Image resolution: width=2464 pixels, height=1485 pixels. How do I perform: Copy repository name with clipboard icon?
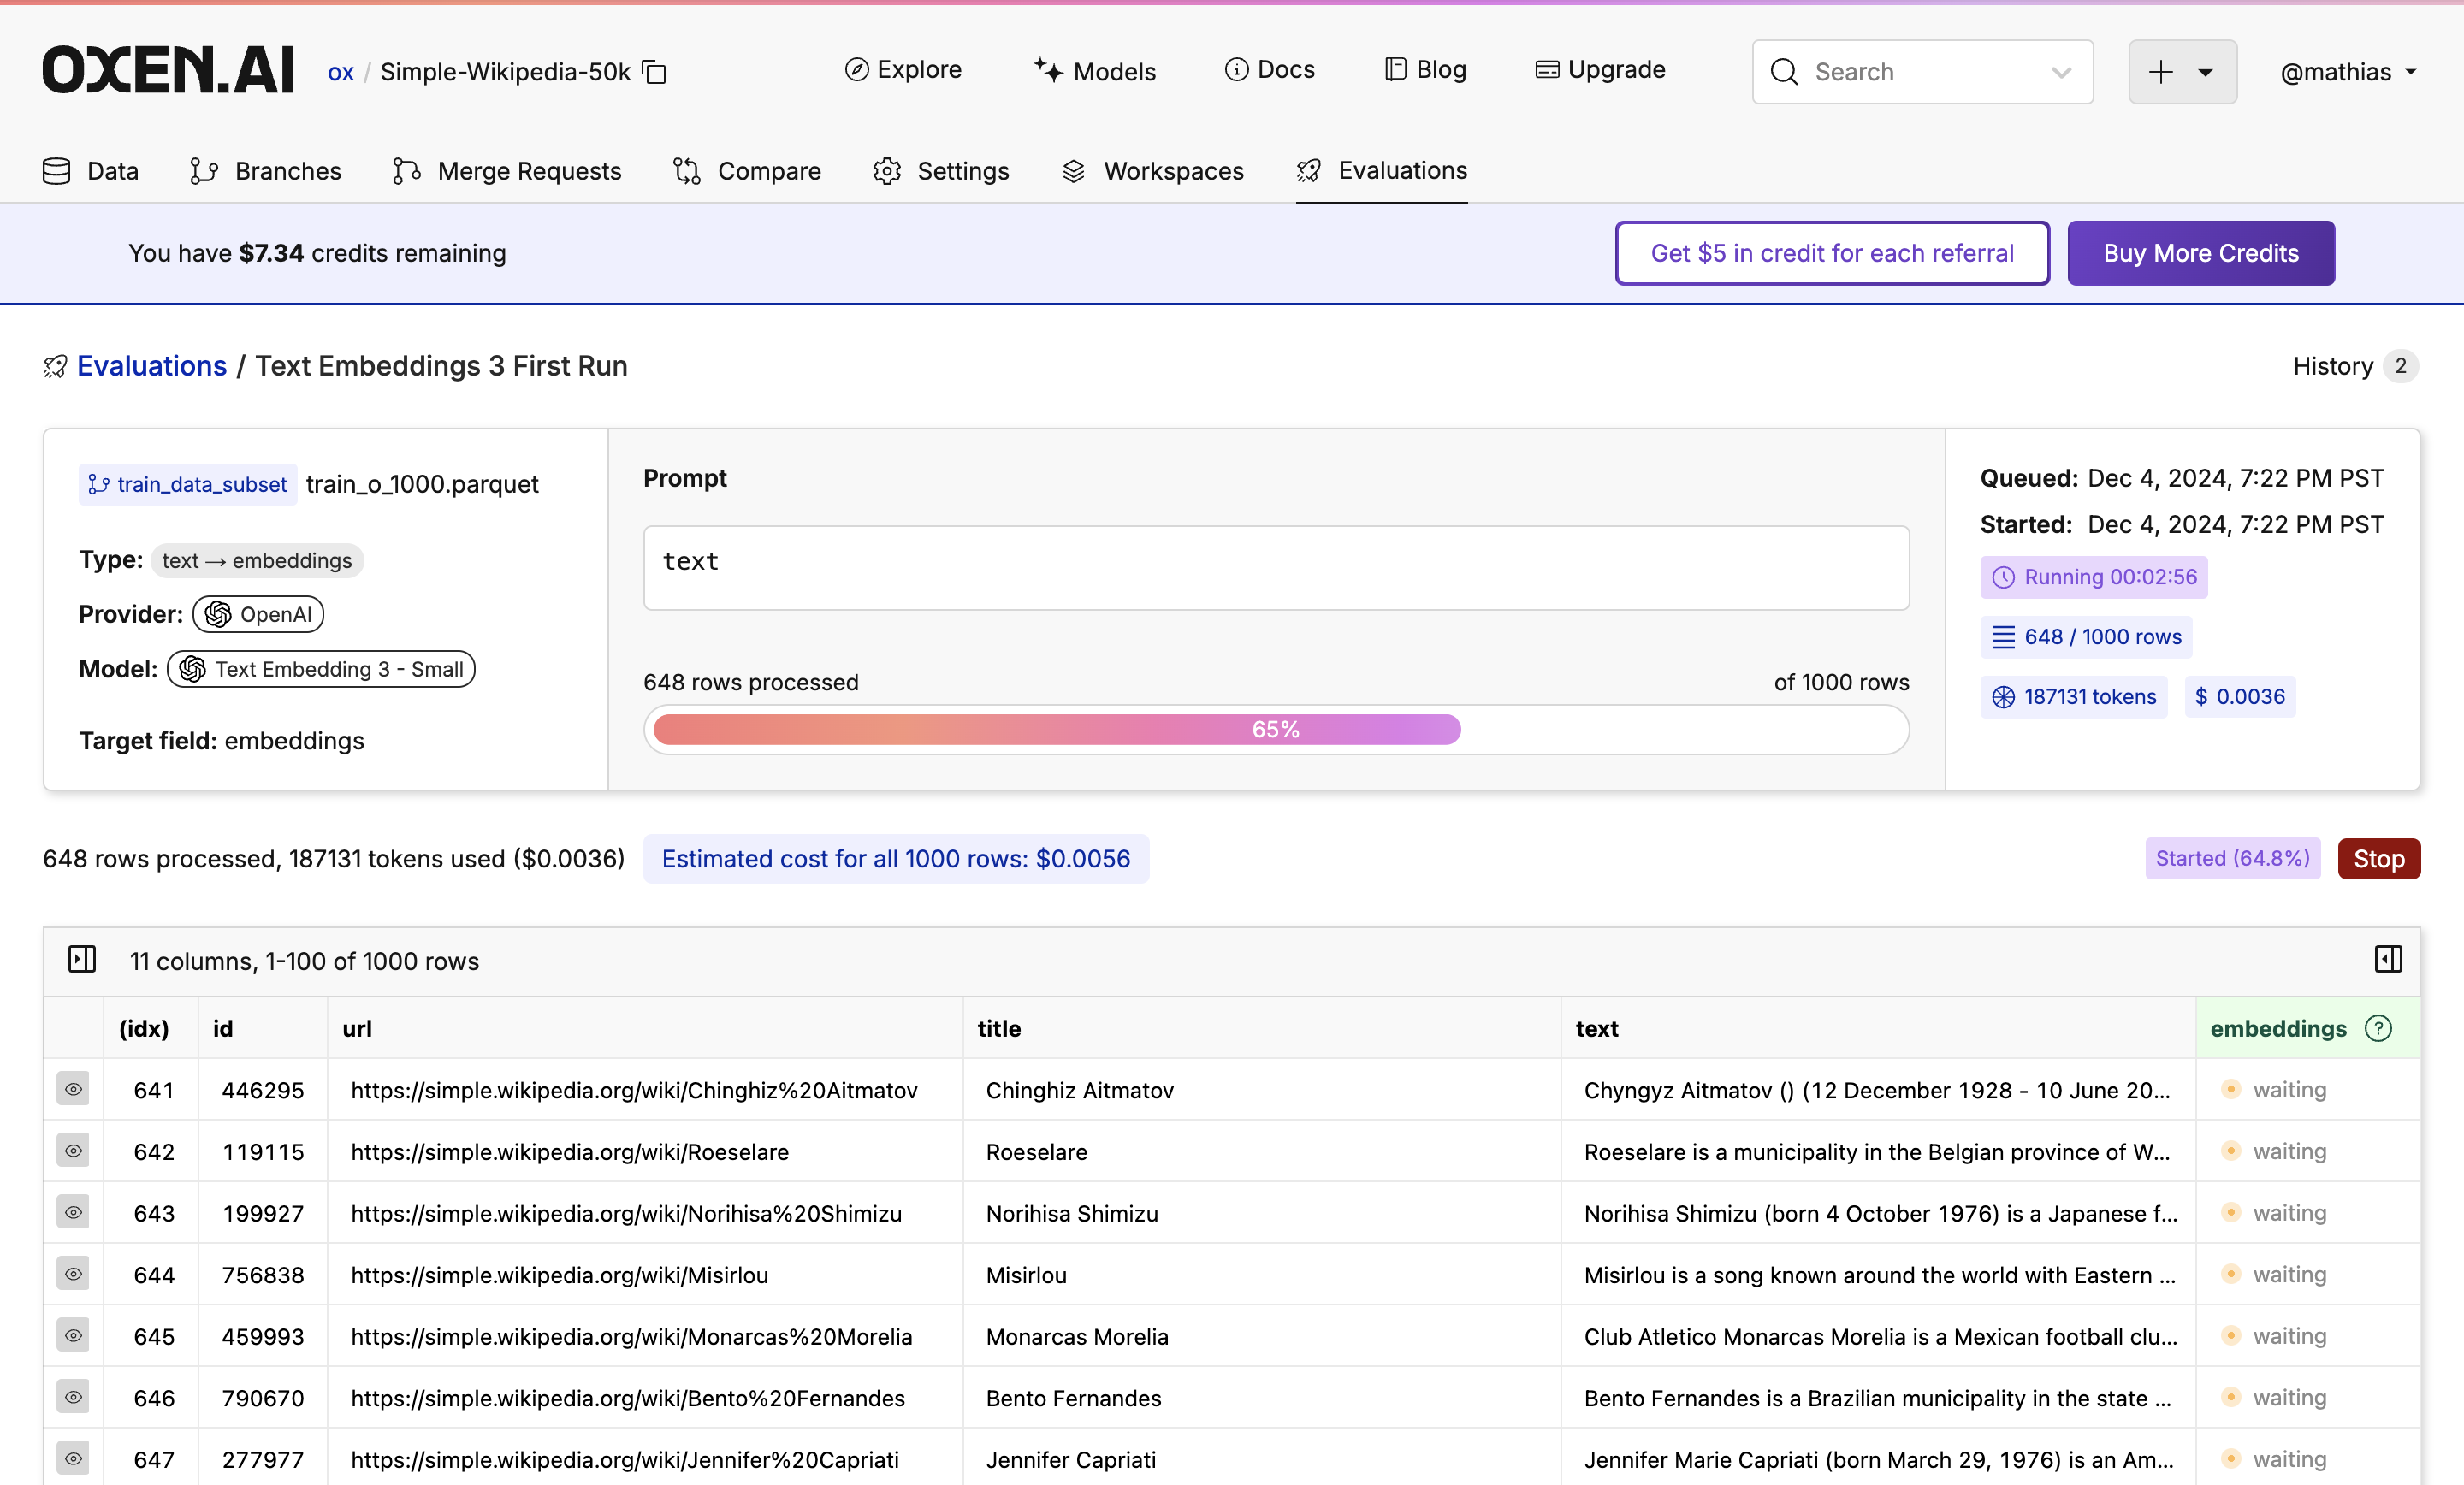click(654, 72)
